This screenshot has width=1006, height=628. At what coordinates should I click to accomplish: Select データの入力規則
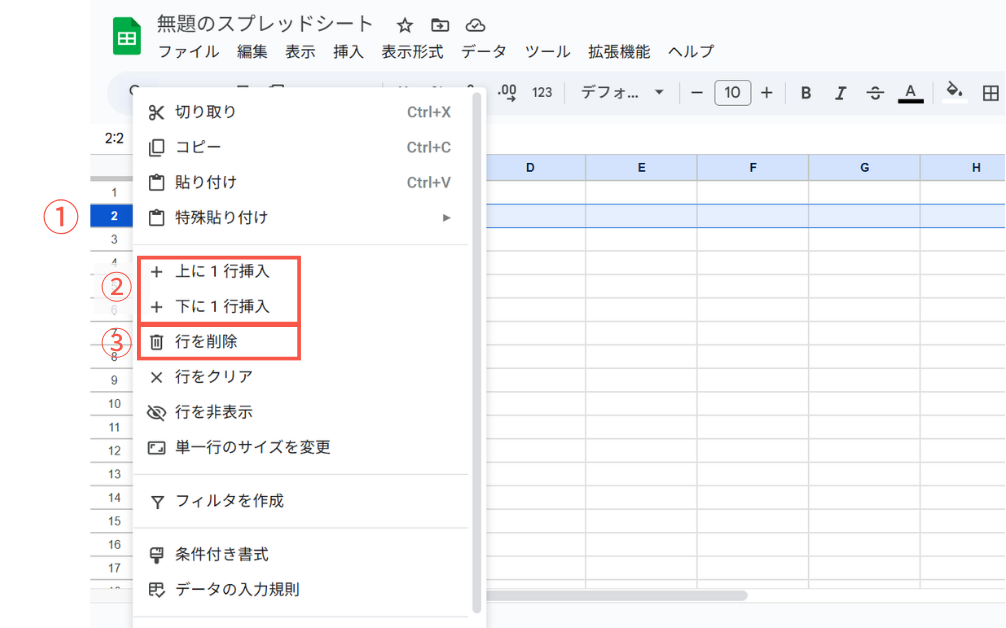tap(300, 590)
